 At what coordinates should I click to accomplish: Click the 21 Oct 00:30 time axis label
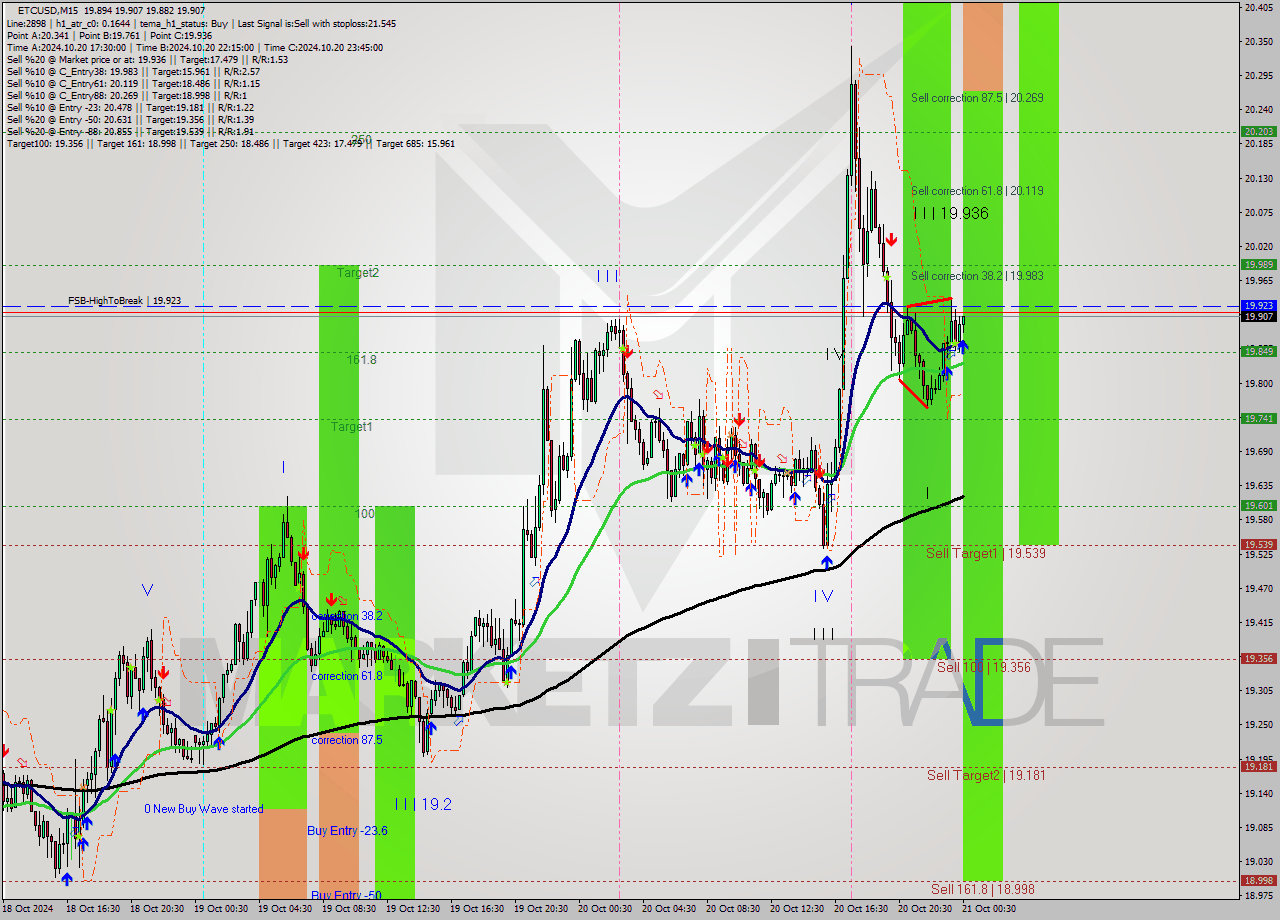[x=989, y=909]
